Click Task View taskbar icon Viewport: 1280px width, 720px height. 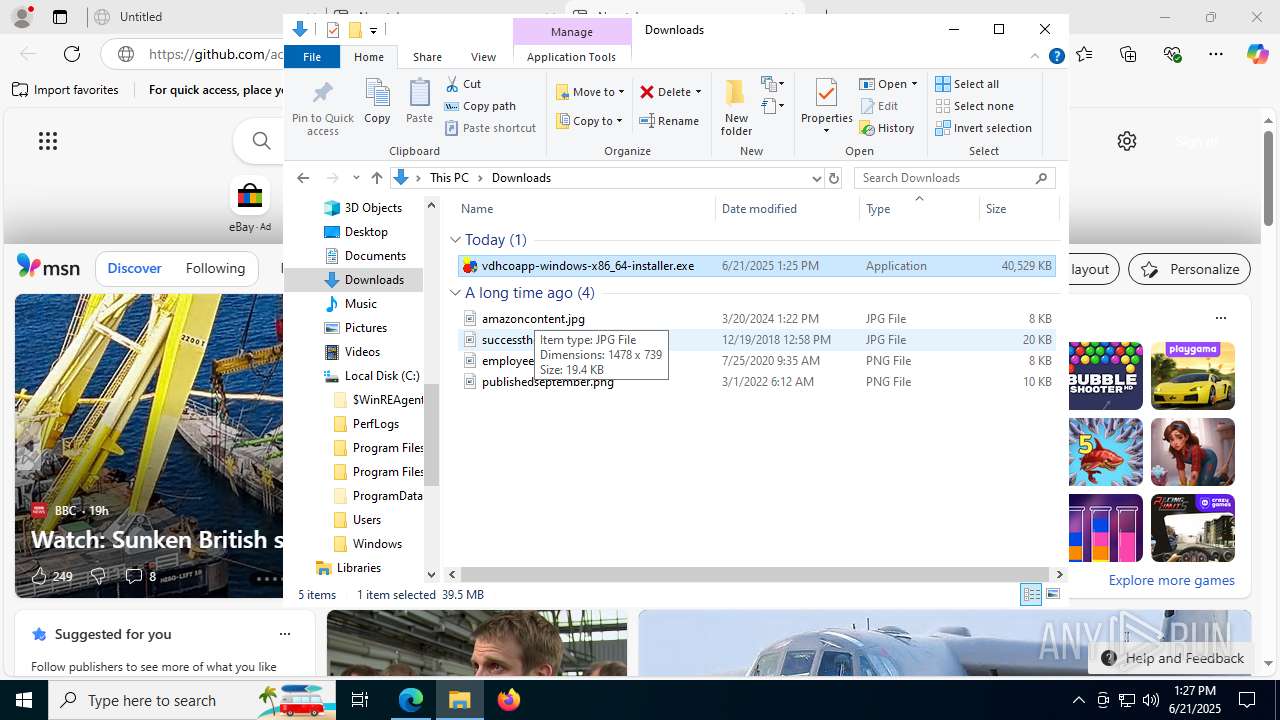(361, 700)
